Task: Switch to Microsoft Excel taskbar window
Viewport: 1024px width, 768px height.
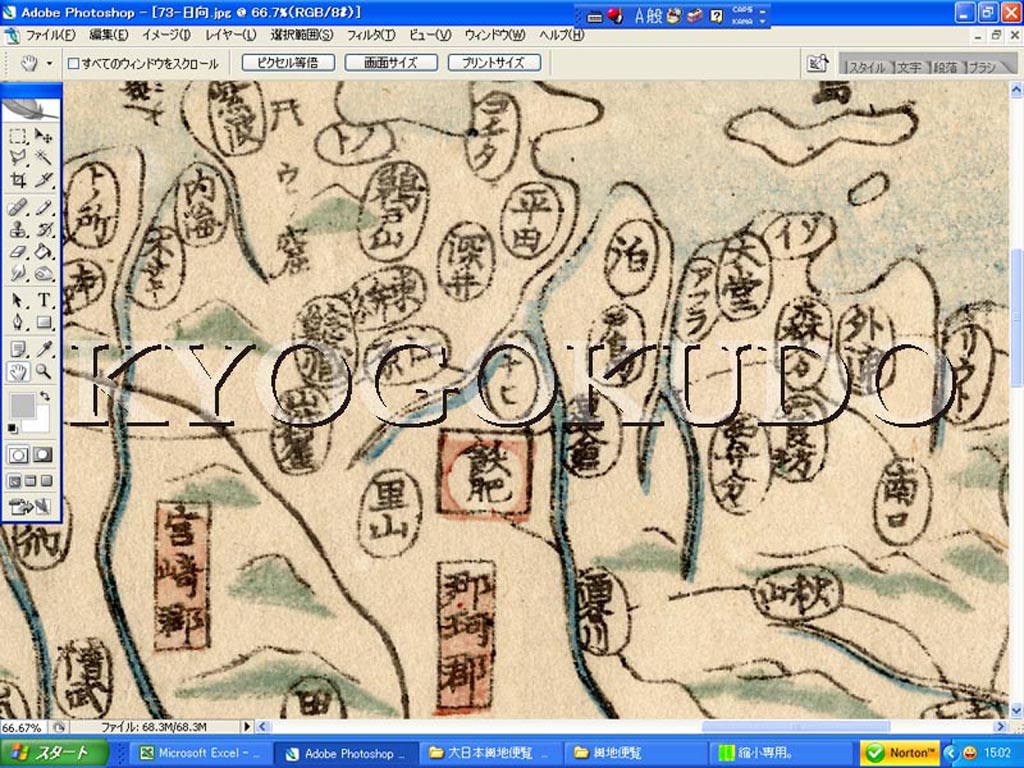Action: pos(199,753)
